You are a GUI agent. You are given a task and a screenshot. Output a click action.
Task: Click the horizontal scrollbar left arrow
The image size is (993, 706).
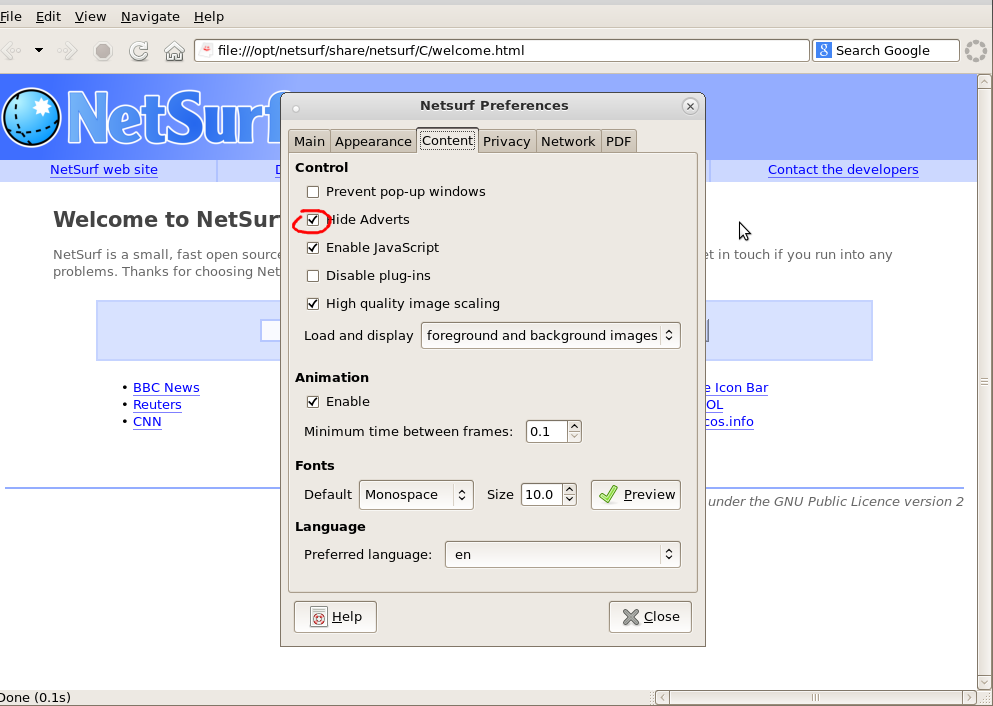pyautogui.click(x=662, y=698)
